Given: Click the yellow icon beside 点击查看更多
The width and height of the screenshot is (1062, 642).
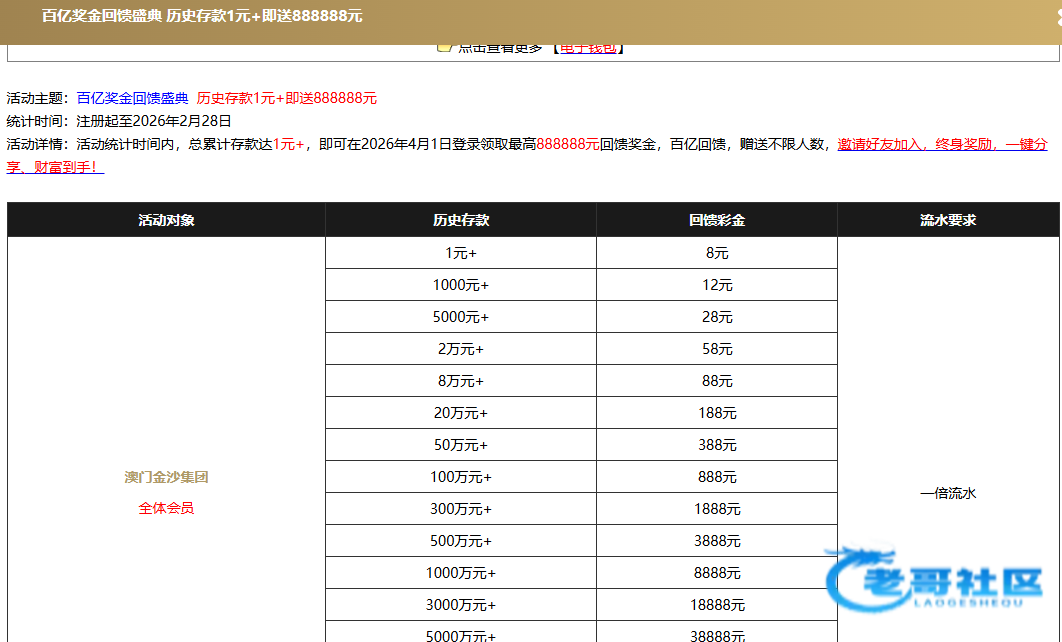Looking at the screenshot, I should click(x=444, y=47).
